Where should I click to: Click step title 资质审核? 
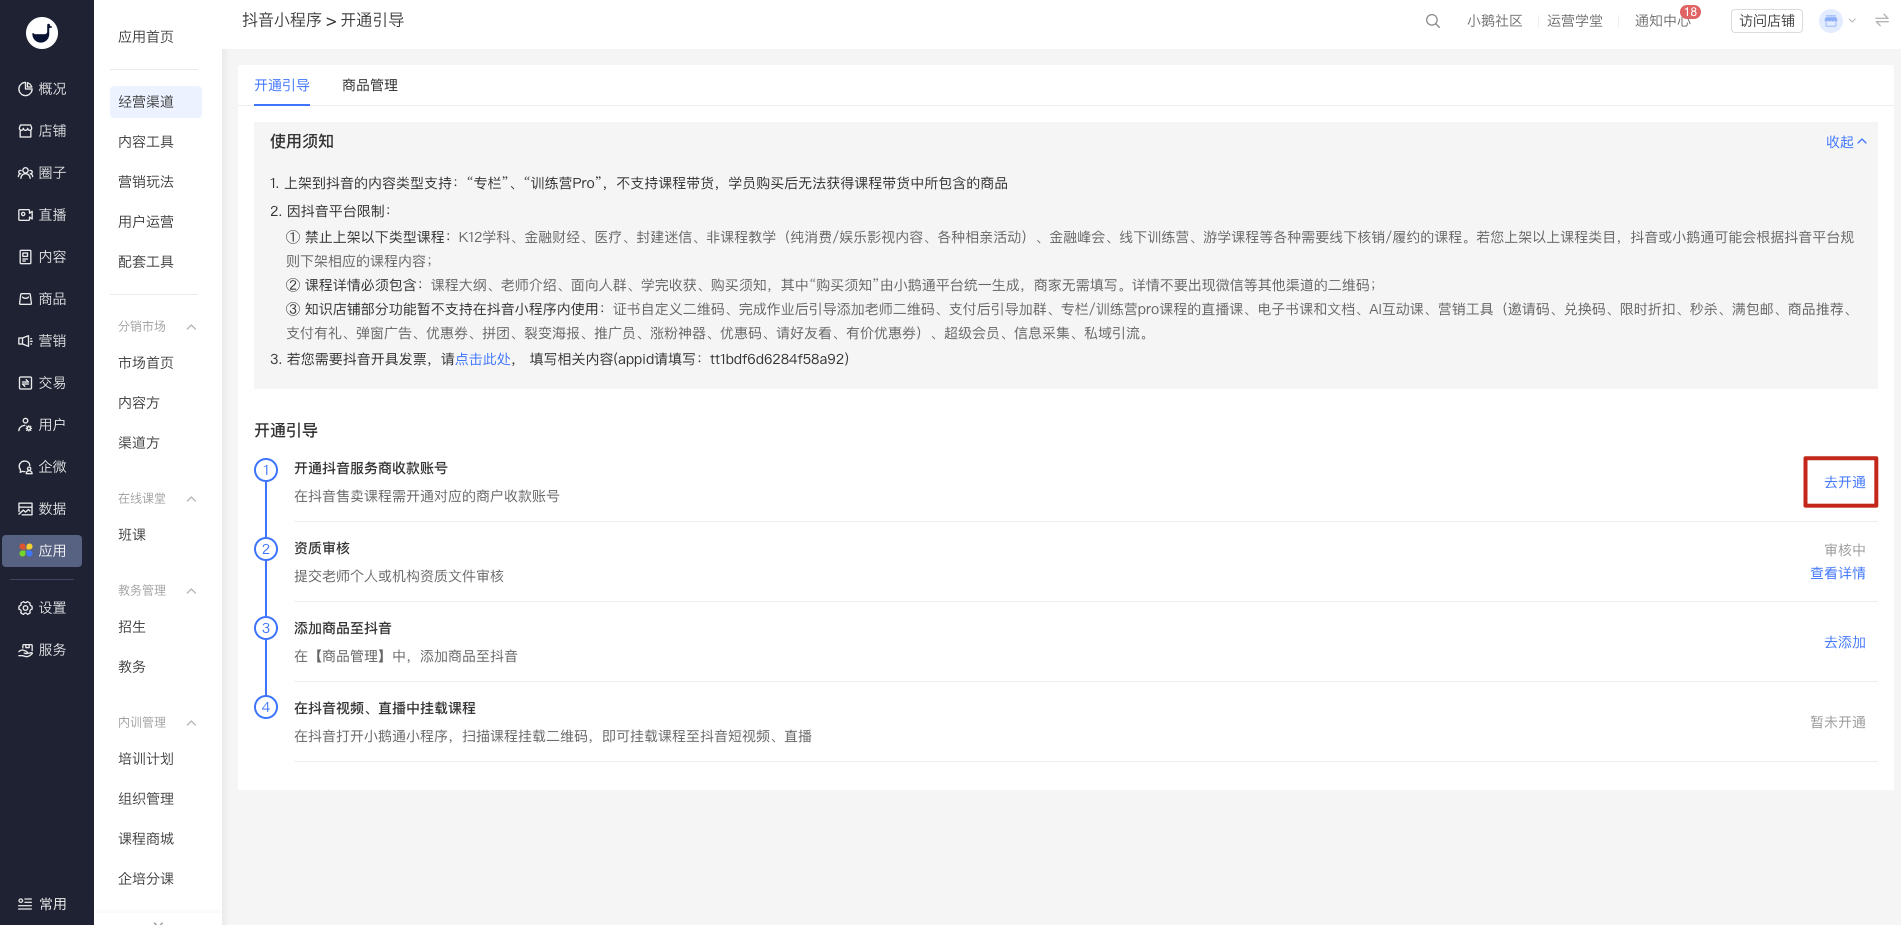tap(322, 548)
